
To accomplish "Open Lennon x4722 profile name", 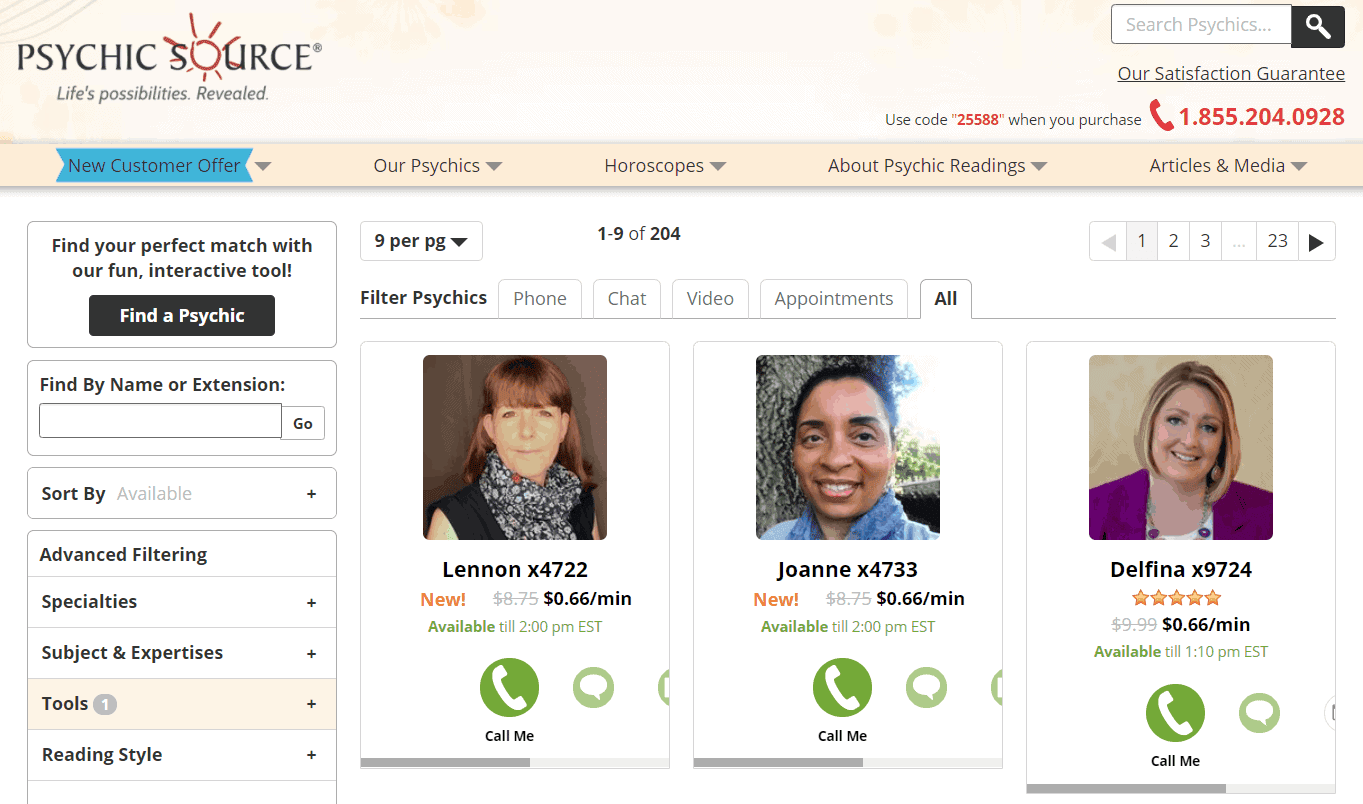I will click(x=515, y=570).
